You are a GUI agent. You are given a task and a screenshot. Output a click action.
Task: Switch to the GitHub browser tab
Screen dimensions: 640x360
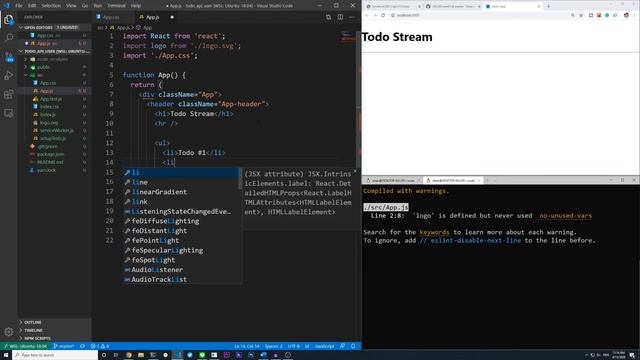pos(452,7)
